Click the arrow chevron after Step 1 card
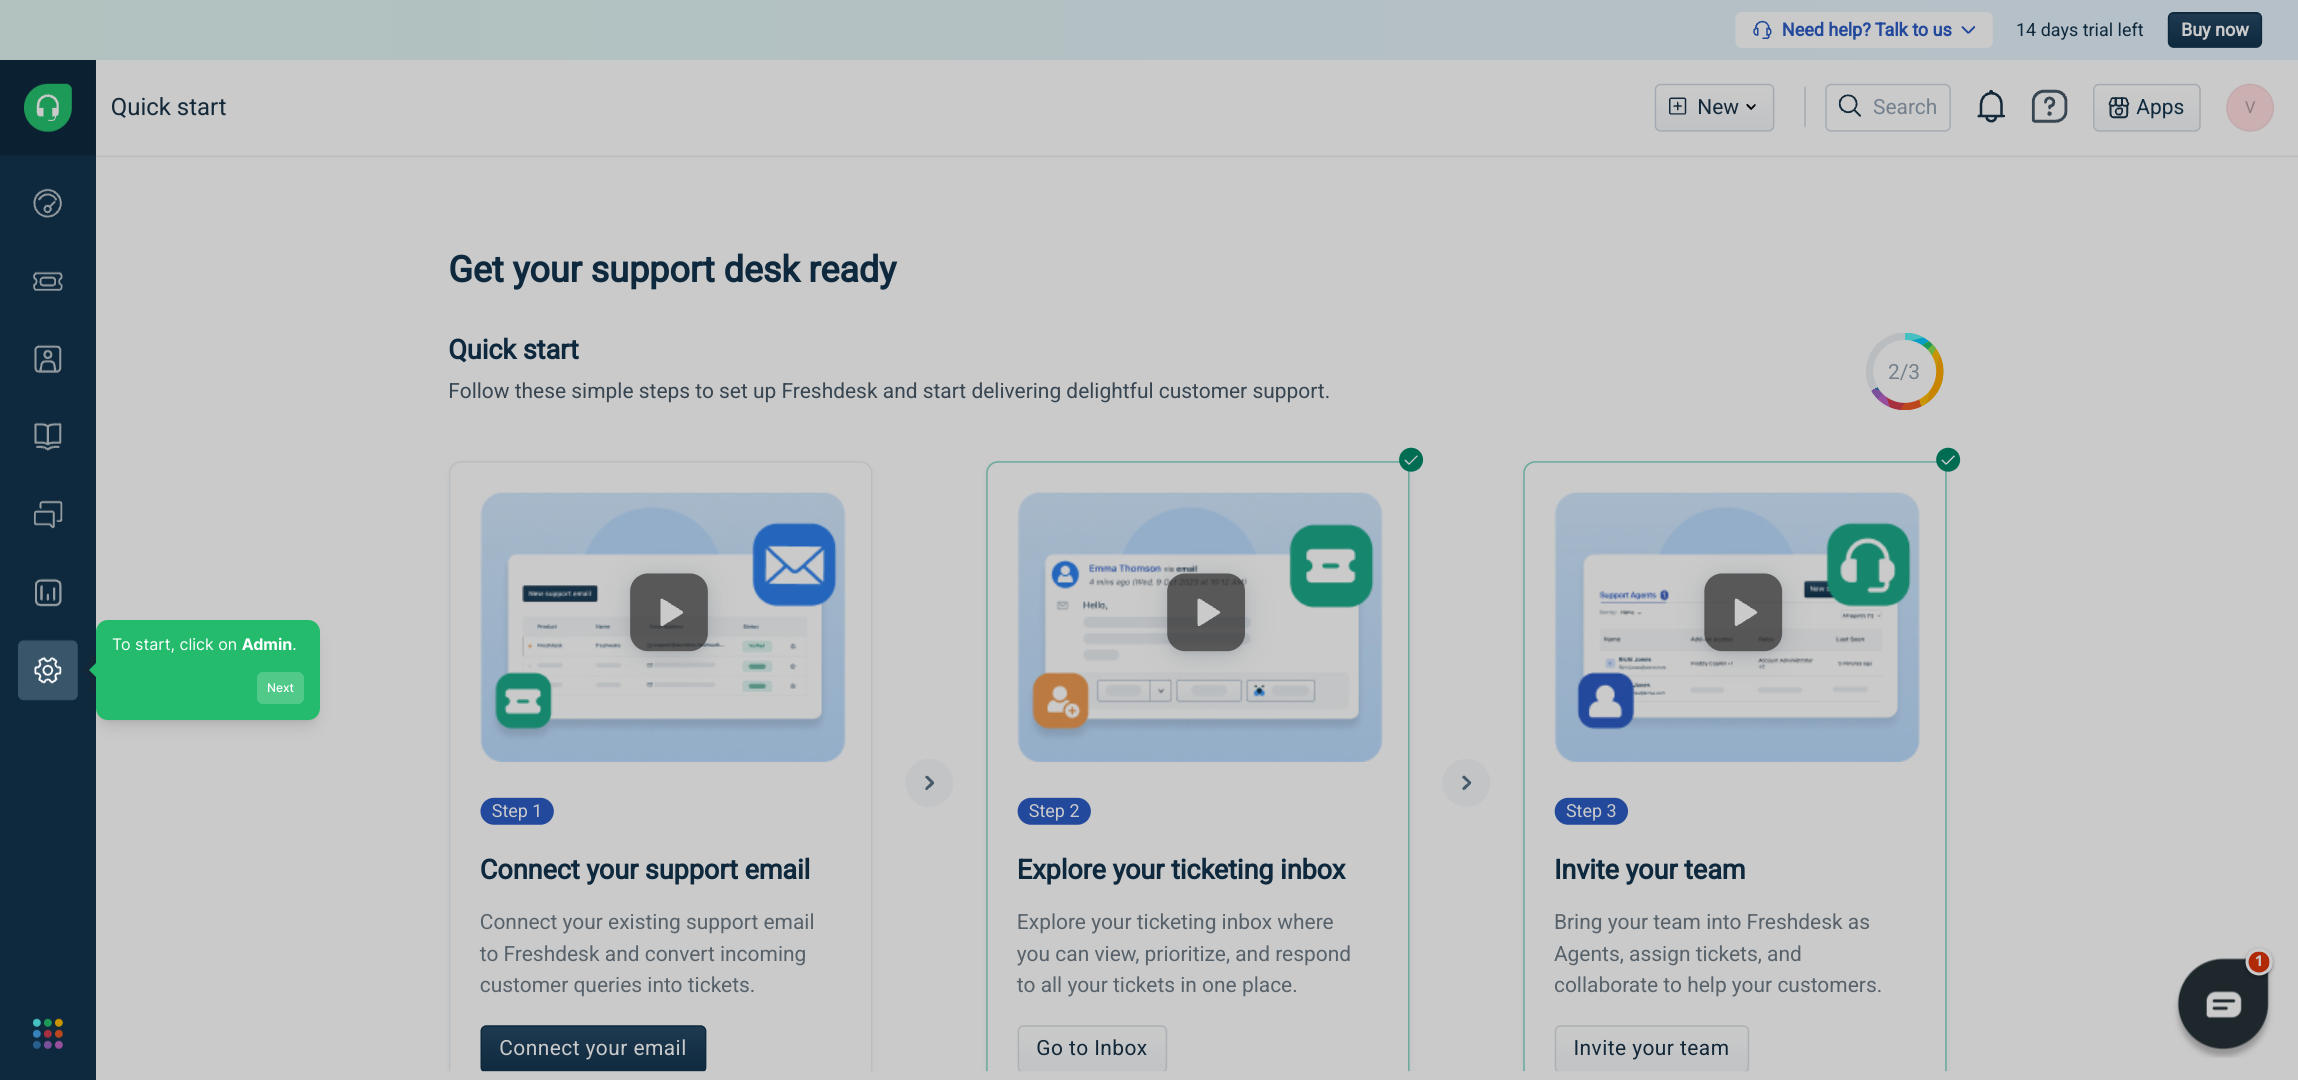2298x1080 pixels. 929,783
